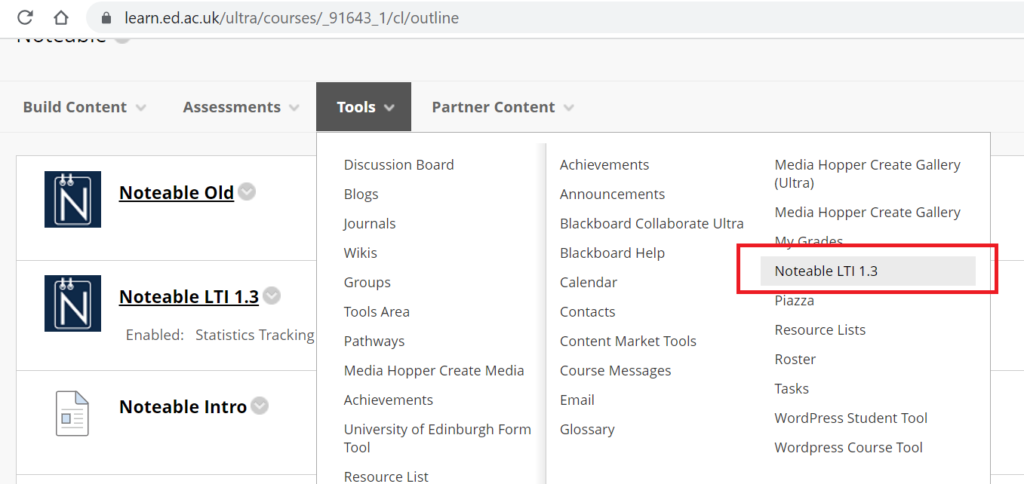Choose Groups from the Tools menu
The width and height of the screenshot is (1024, 484).
click(367, 282)
